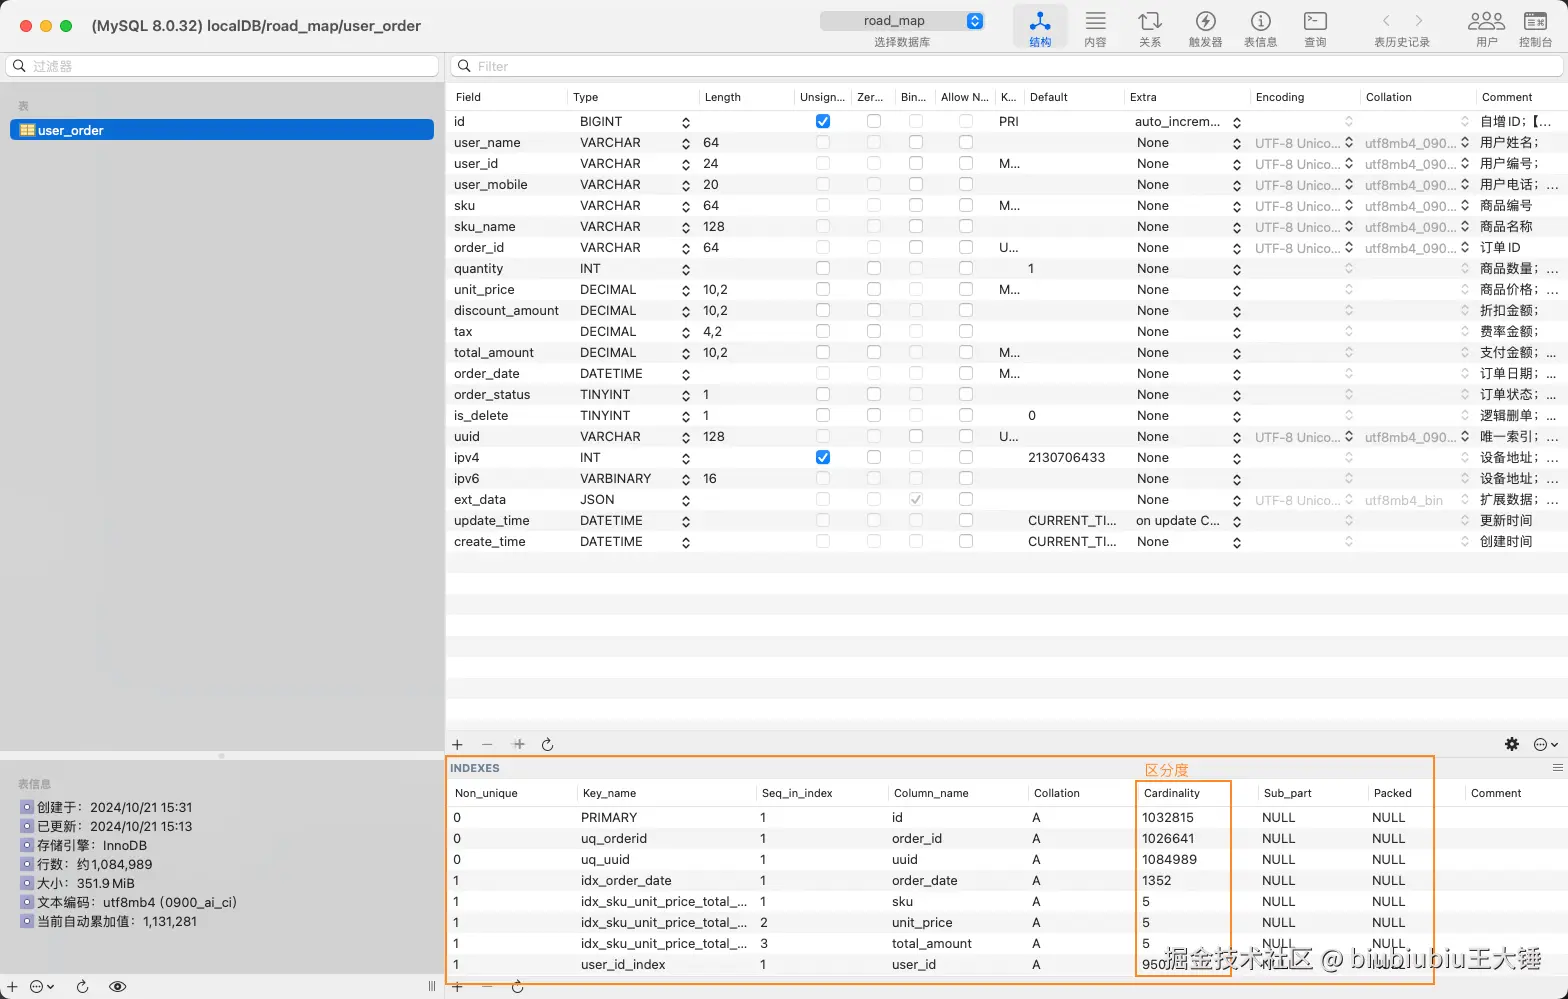Refresh the indexes list
1568x999 pixels.
tap(517, 987)
